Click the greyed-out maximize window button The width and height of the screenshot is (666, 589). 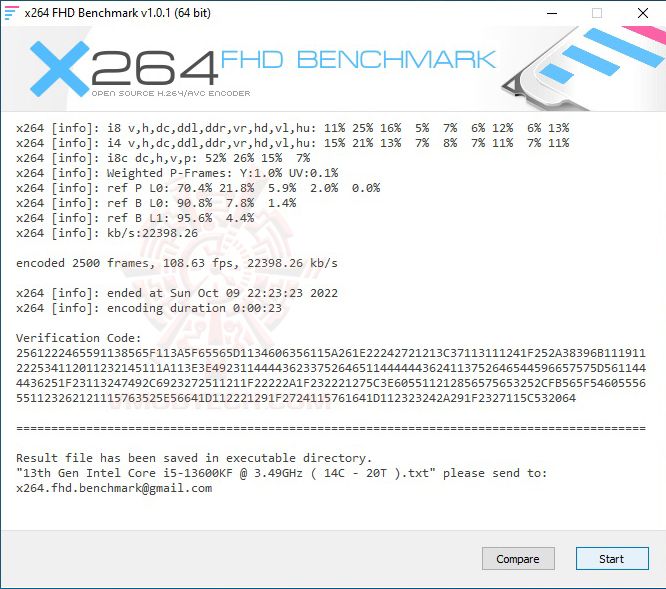[x=597, y=13]
